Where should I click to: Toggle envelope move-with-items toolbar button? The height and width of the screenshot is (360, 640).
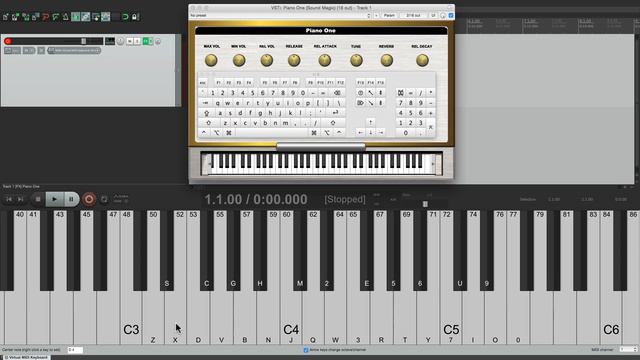[x=106, y=17]
